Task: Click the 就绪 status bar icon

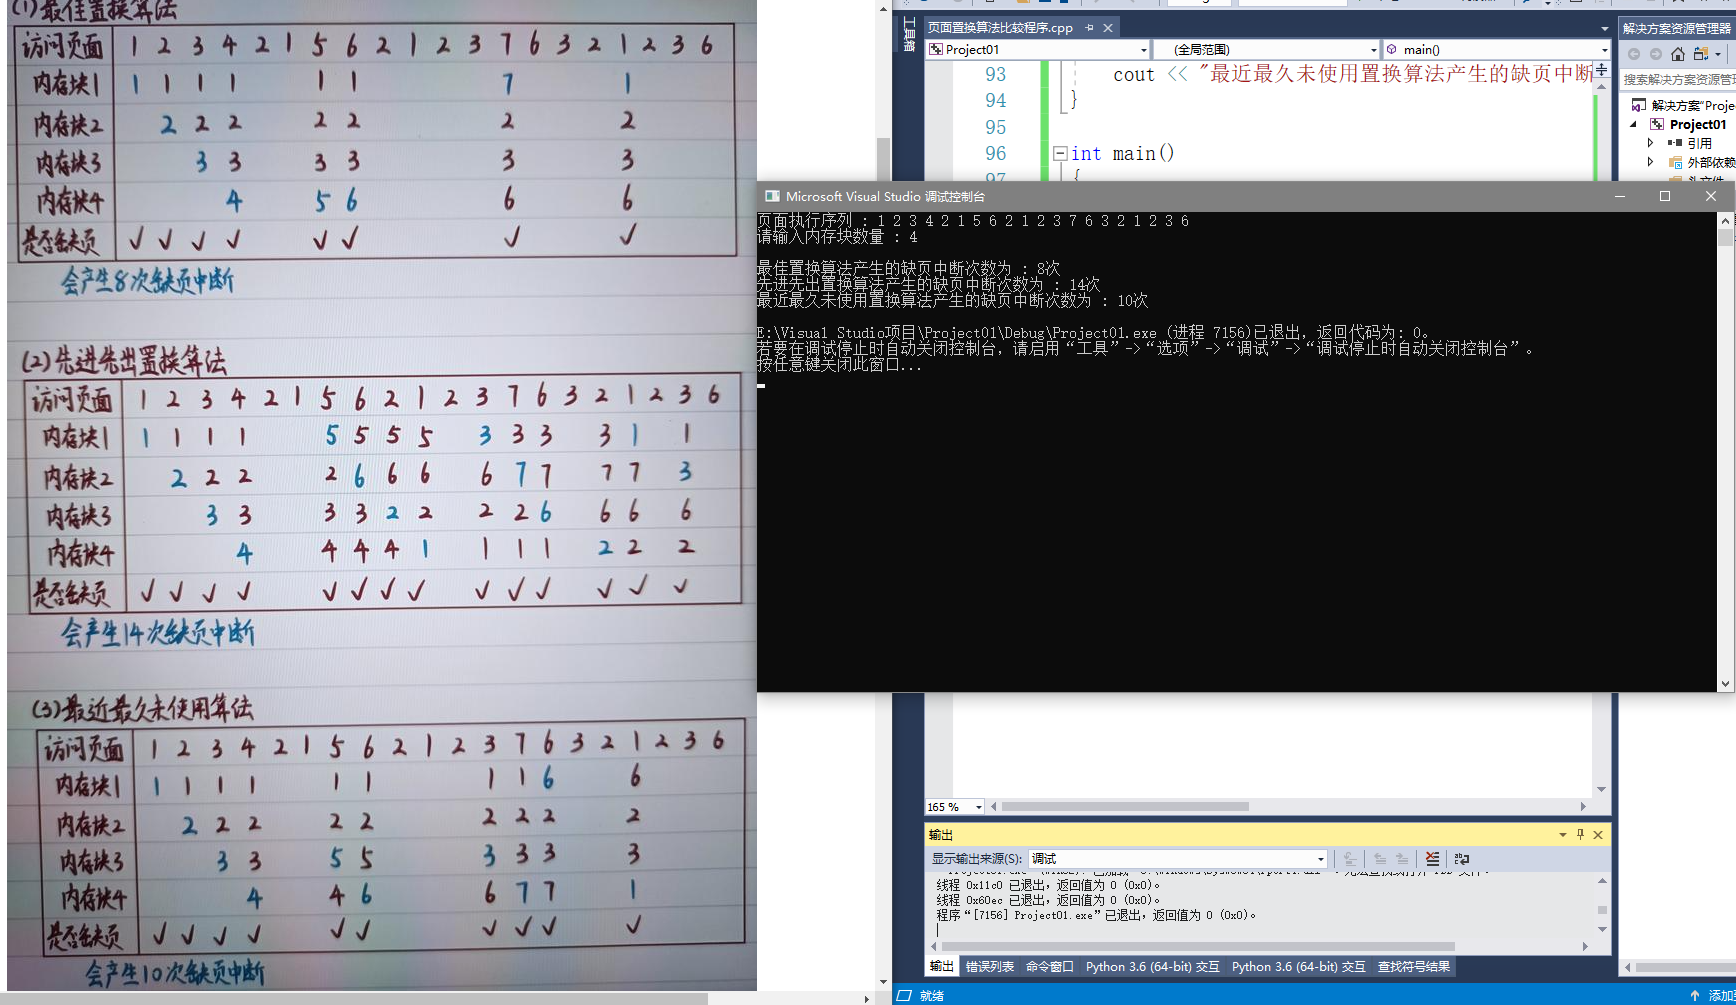Action: [904, 995]
